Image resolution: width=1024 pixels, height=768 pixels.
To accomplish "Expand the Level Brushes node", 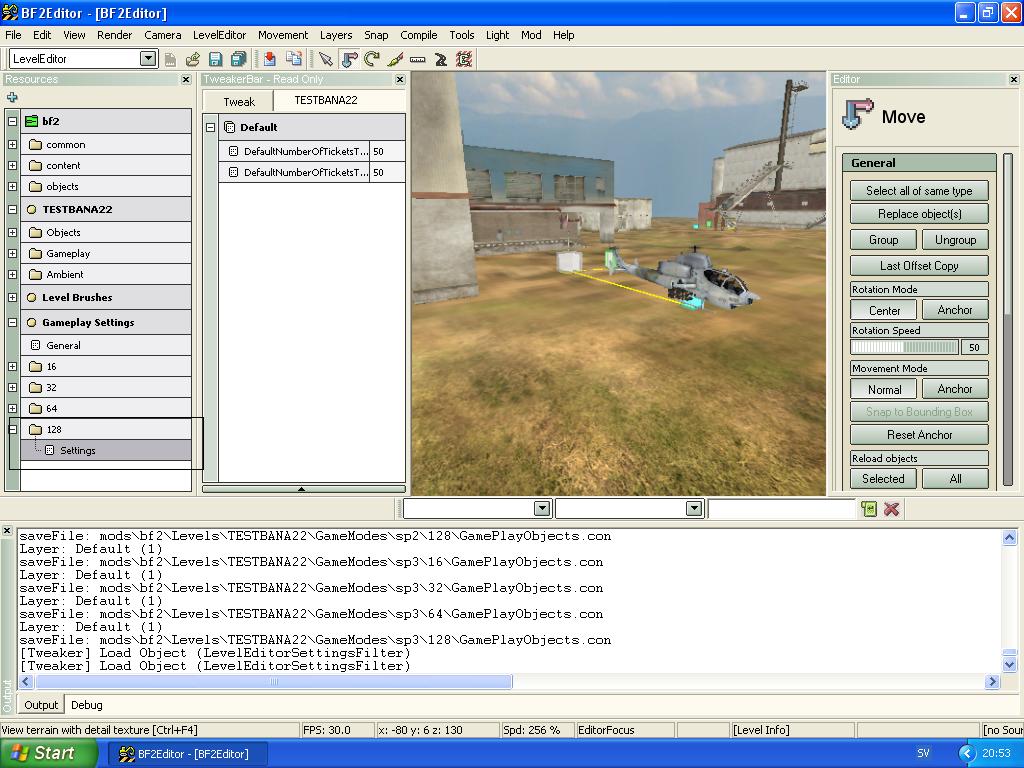I will point(12,297).
